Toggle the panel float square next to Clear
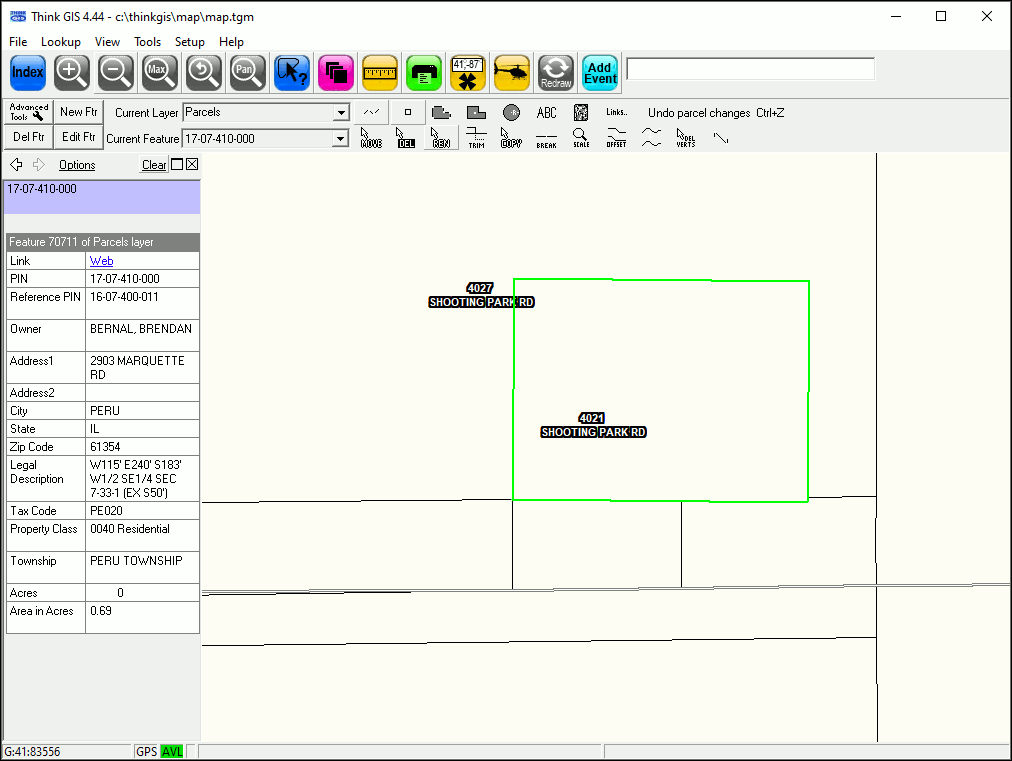The width and height of the screenshot is (1012, 761). [177, 165]
